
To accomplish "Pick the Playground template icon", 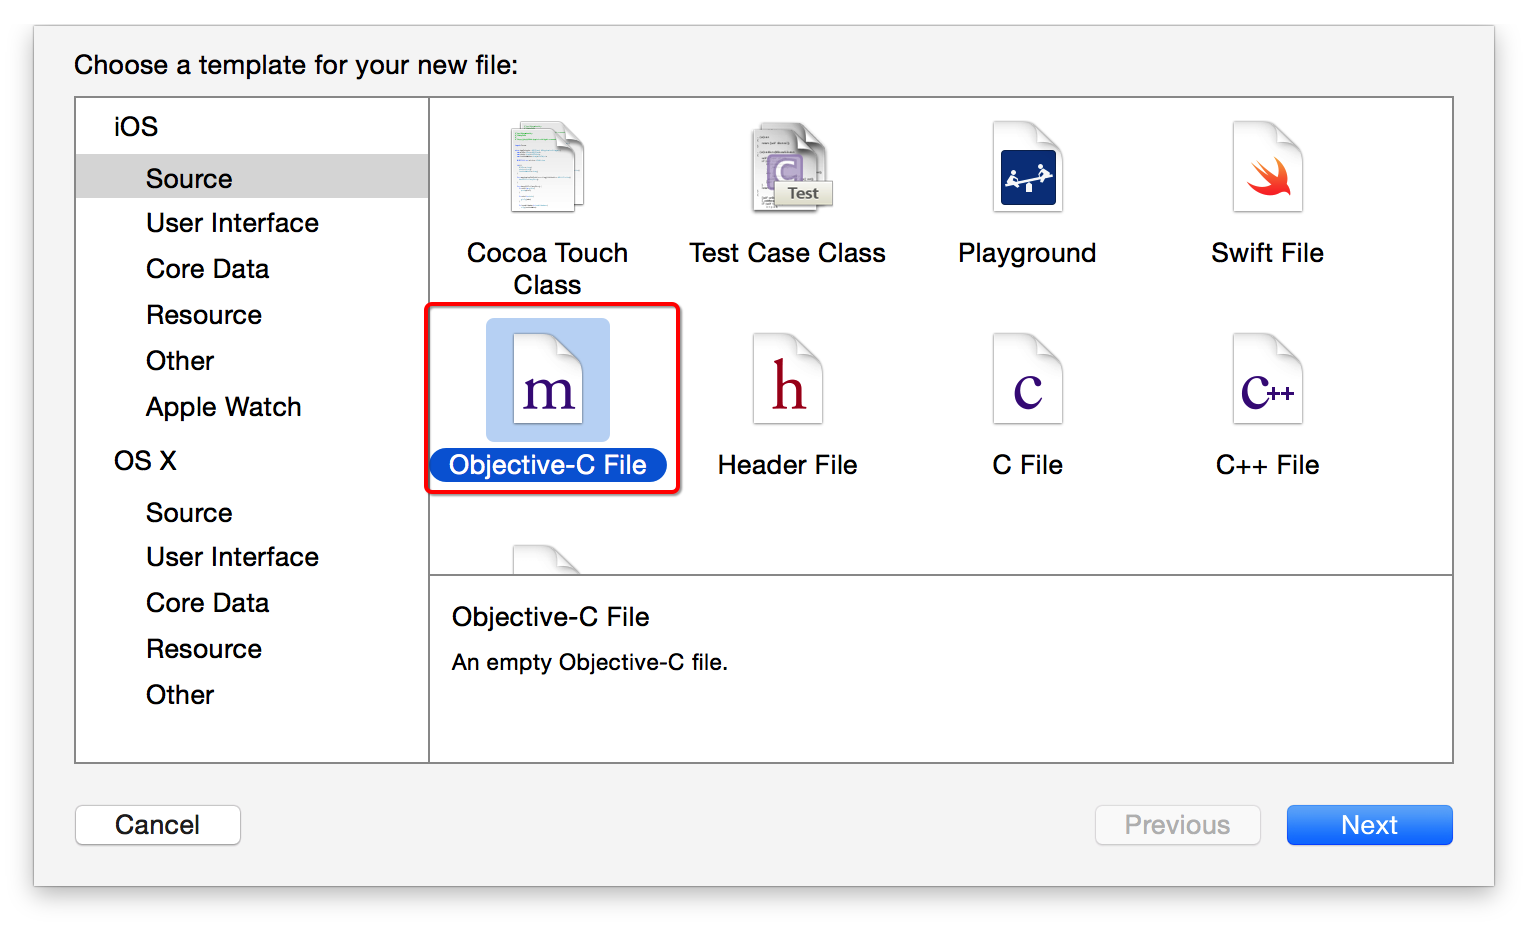I will point(1027,167).
